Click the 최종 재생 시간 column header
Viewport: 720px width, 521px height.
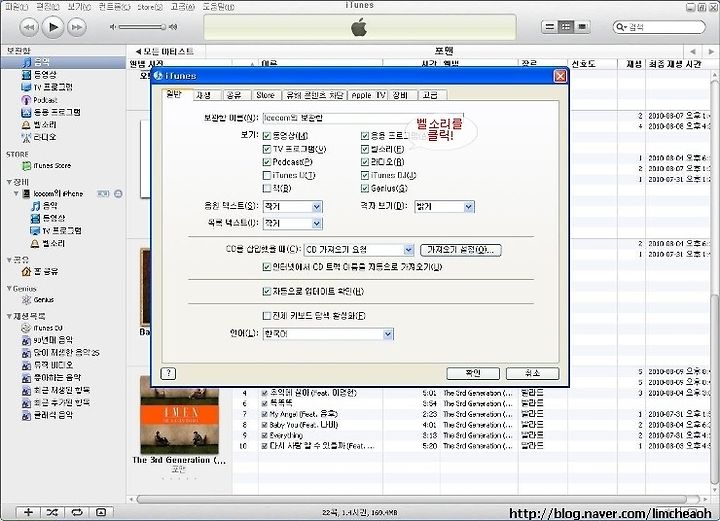coord(675,64)
